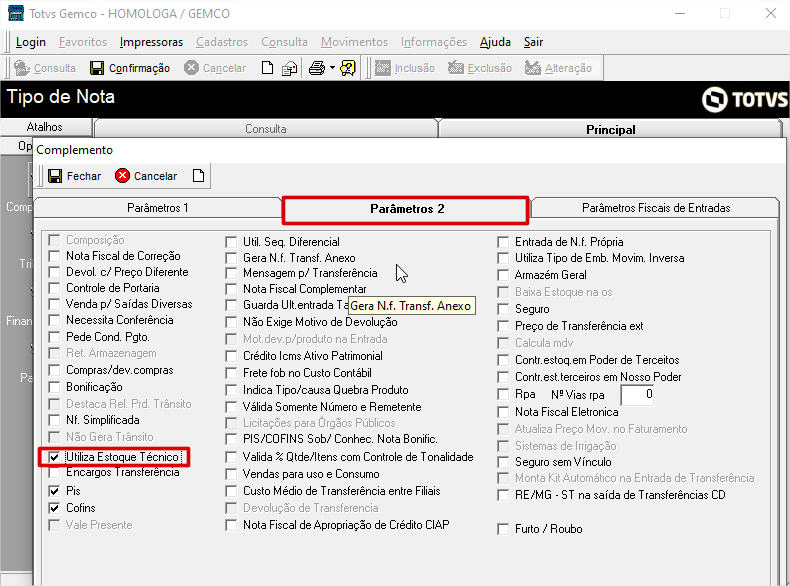The height and width of the screenshot is (586, 790).
Task: Switch to the Principal tab
Action: coord(610,129)
